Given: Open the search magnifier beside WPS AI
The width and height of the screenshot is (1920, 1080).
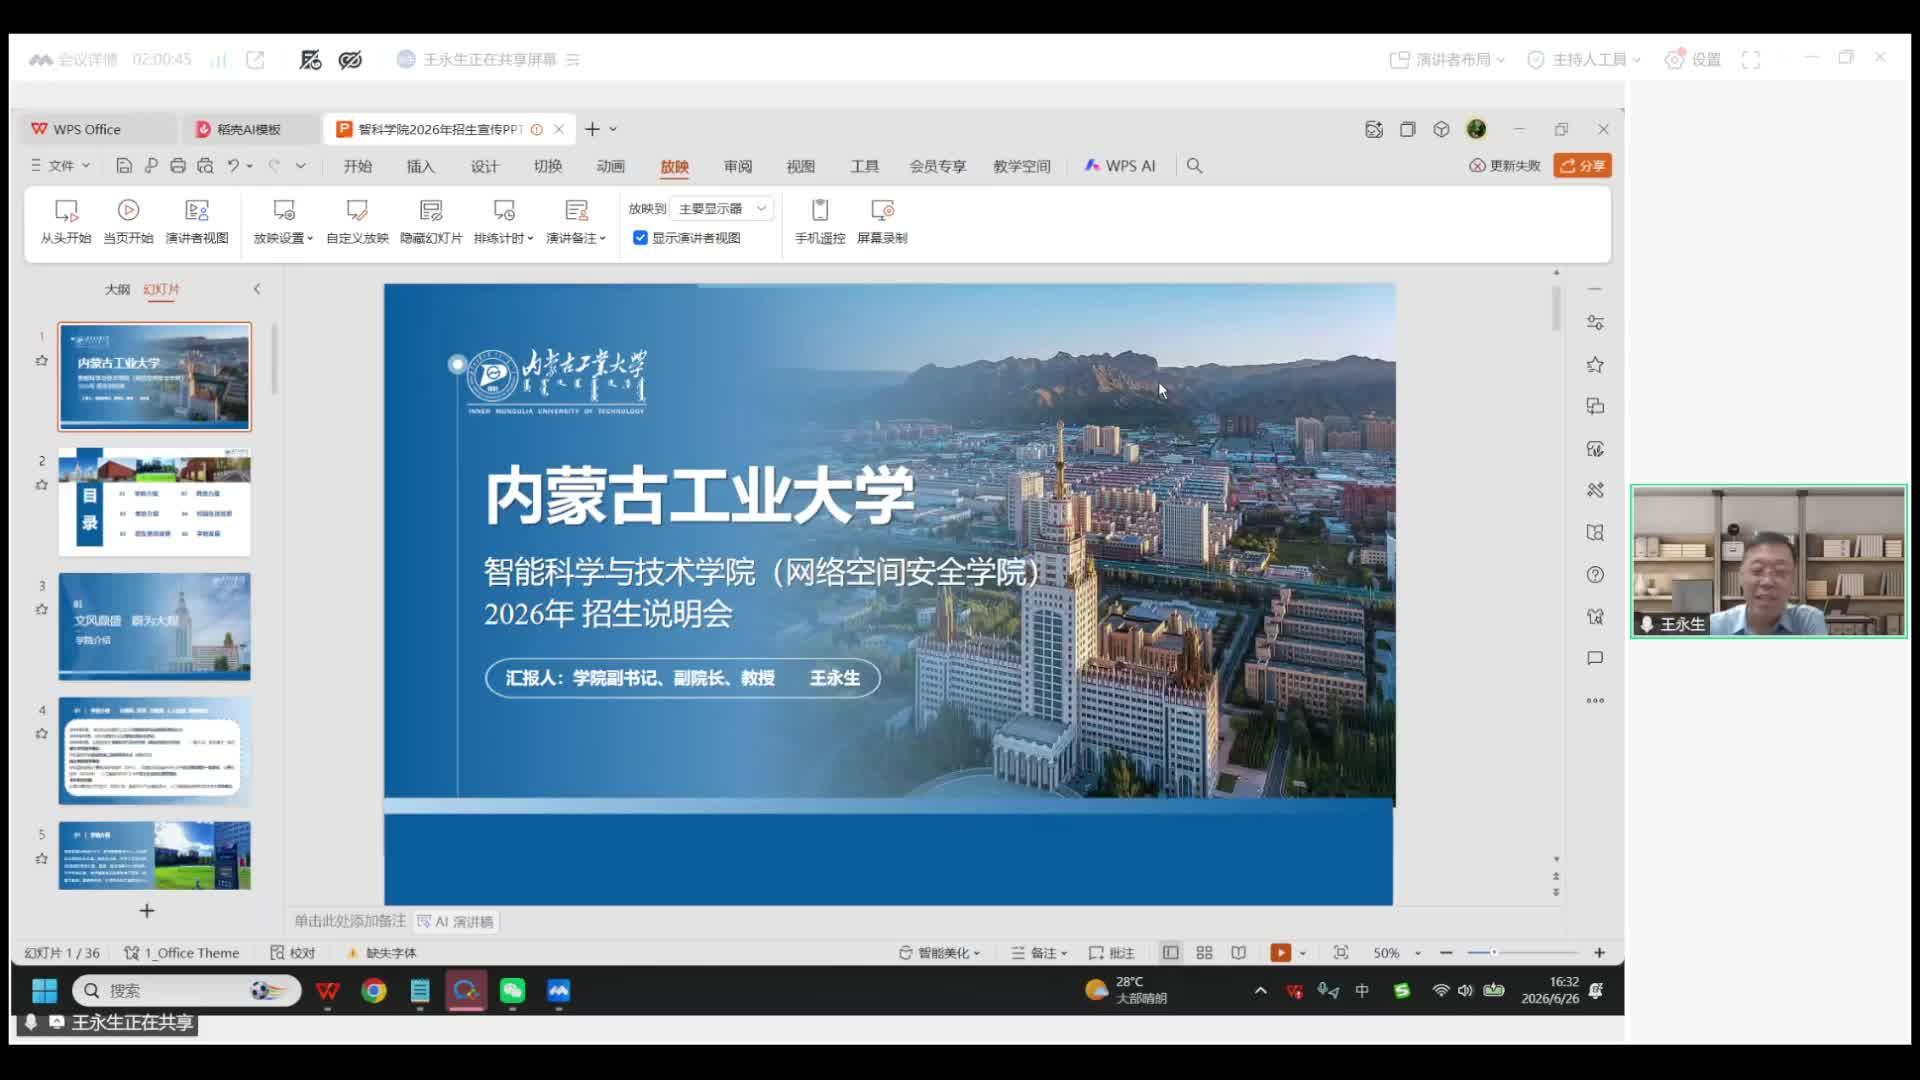Looking at the screenshot, I should pos(1194,166).
